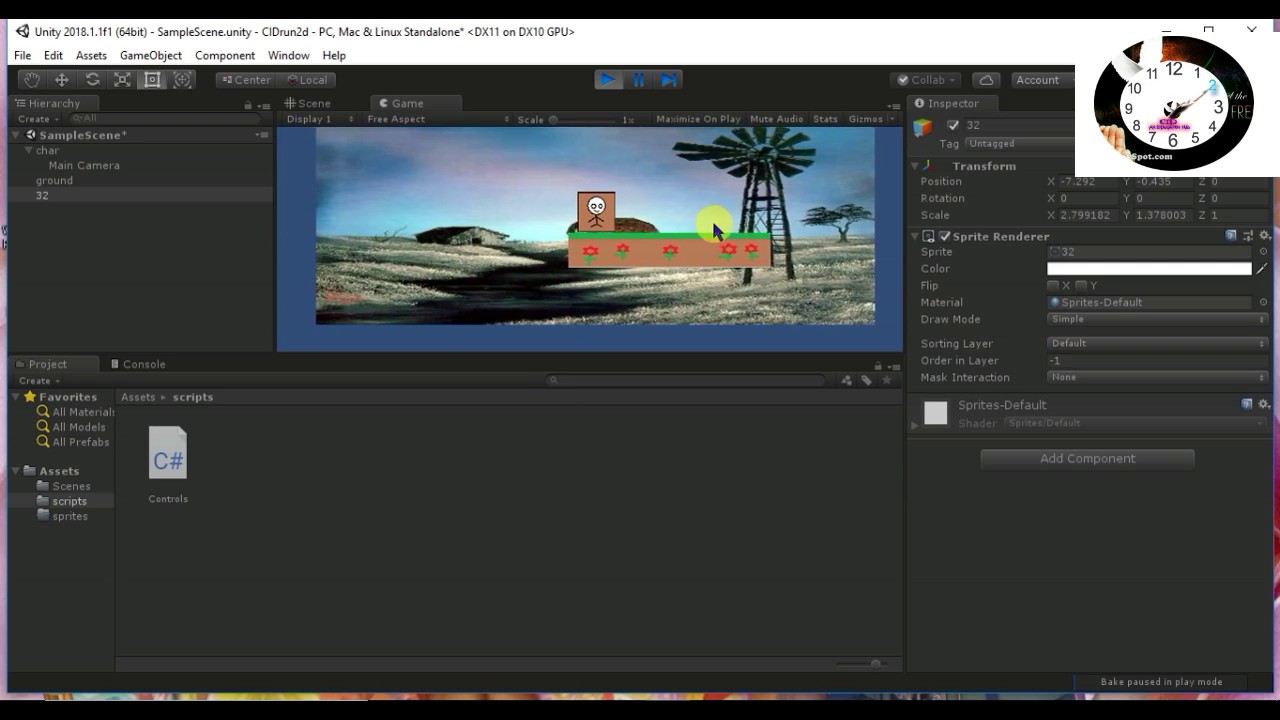
Task: Open the Cloud services icon
Action: point(986,80)
